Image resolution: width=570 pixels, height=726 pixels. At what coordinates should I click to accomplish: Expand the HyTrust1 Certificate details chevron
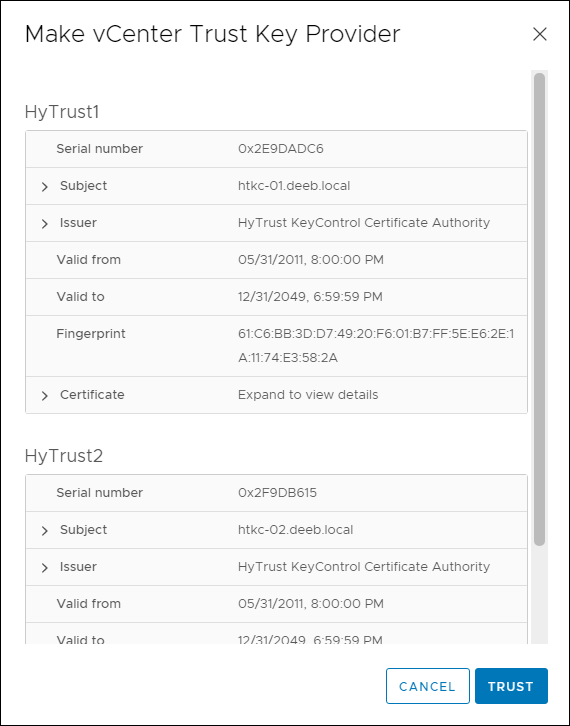[x=44, y=396]
